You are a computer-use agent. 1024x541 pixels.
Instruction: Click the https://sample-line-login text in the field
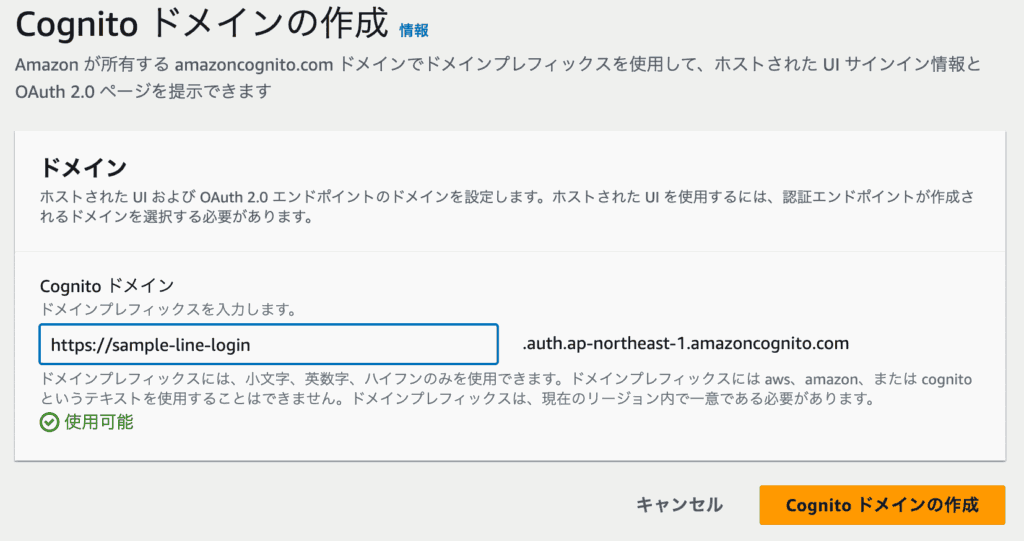pos(150,345)
